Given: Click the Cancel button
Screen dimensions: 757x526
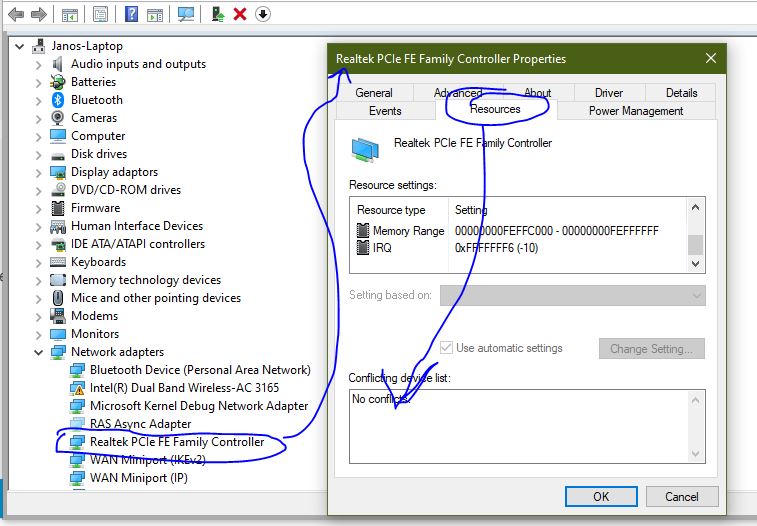Looking at the screenshot, I should point(682,497).
